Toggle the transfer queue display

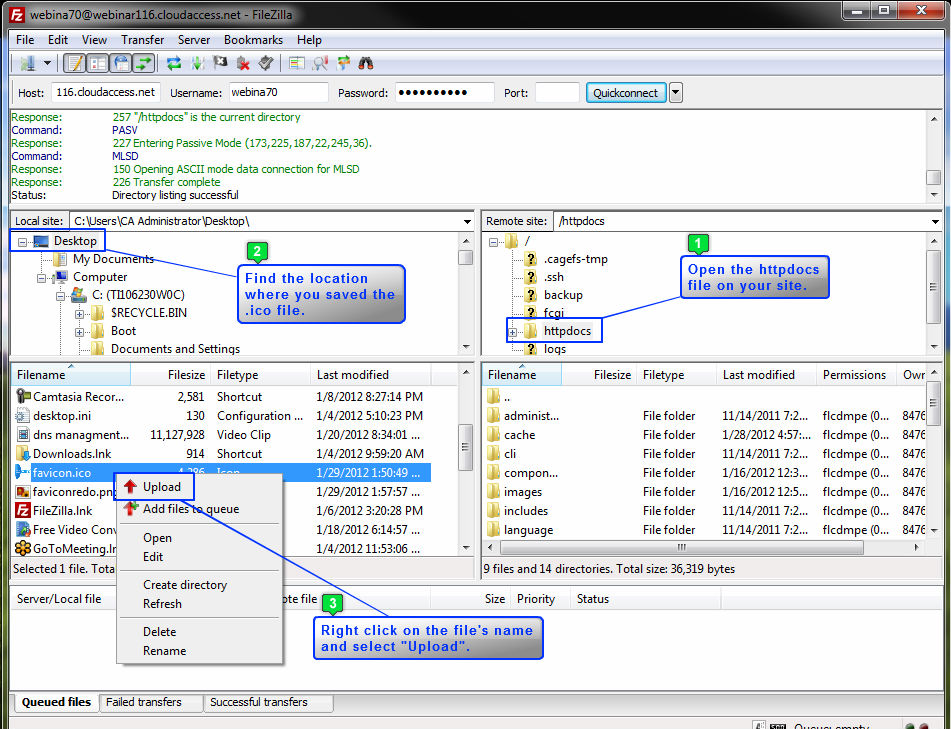(x=144, y=62)
